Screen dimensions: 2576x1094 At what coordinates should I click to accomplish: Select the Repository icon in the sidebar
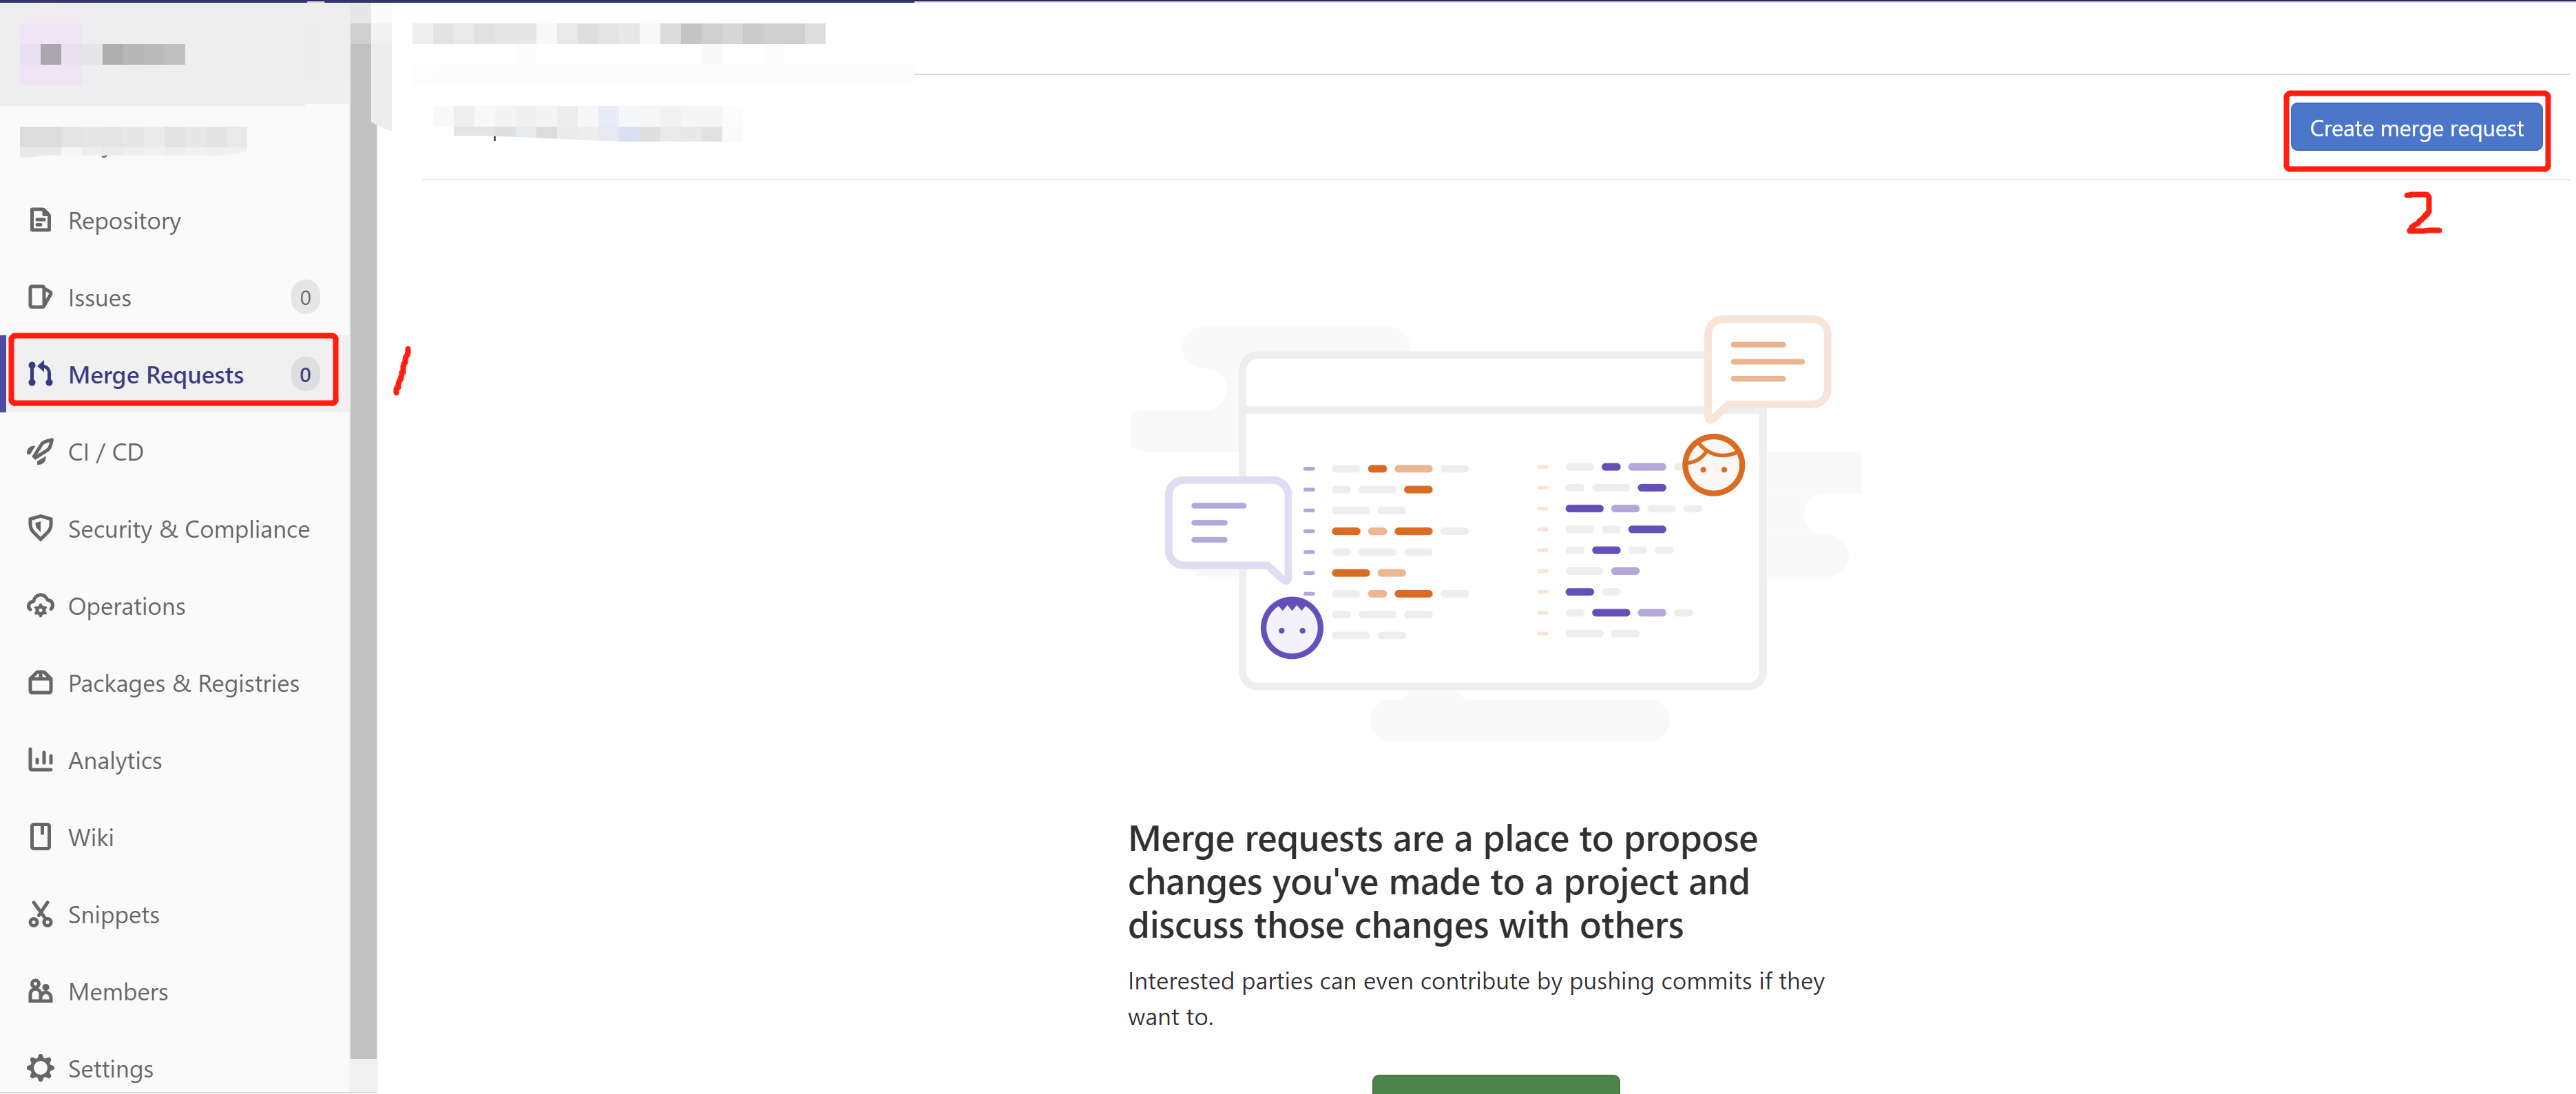click(x=40, y=219)
